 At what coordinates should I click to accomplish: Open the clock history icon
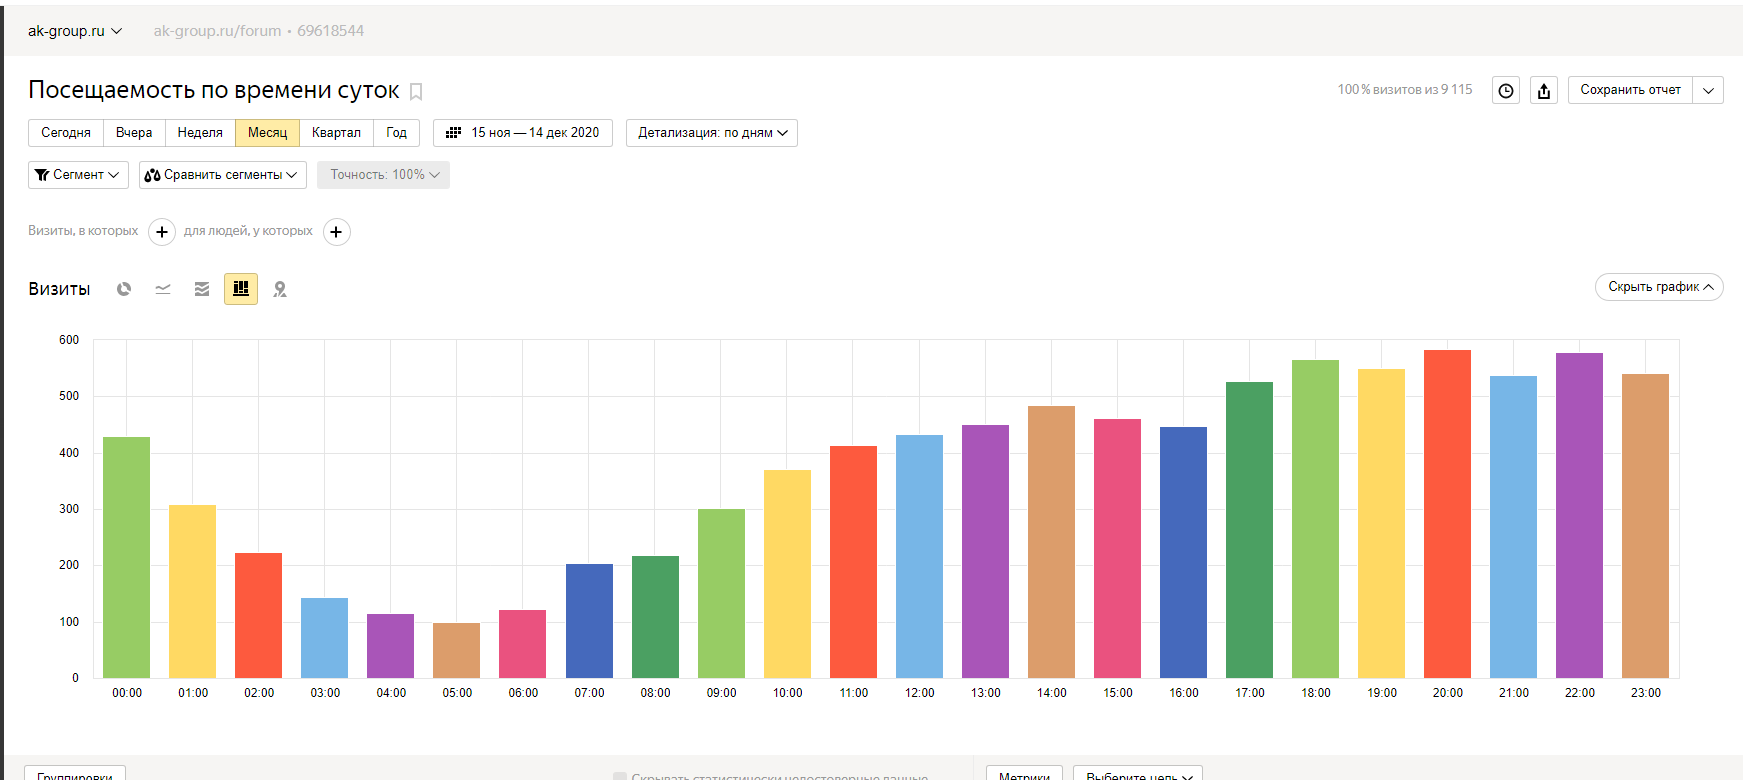[x=1505, y=91]
